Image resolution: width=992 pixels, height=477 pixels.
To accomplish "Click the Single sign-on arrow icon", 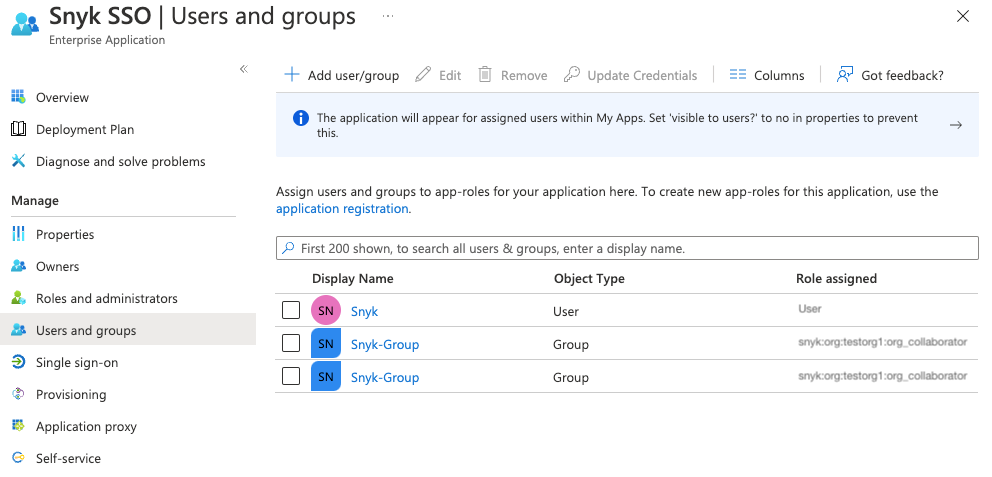I will (18, 362).
